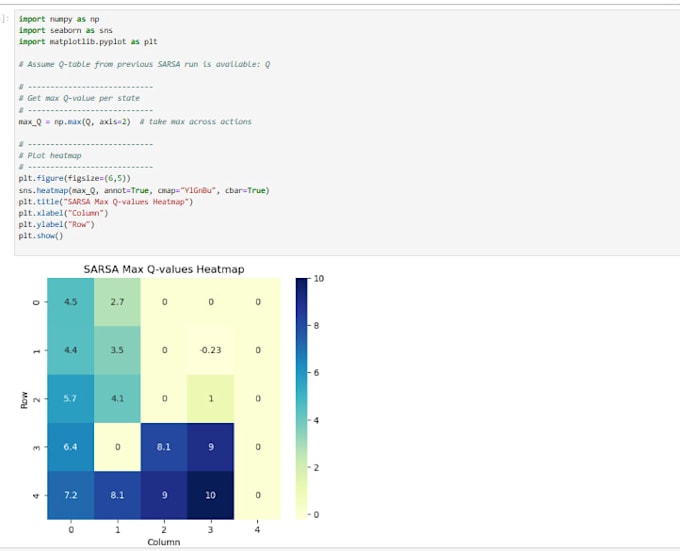The height and width of the screenshot is (551, 680).
Task: Click the 'plt.ylabel("Row")' code line
Action: coord(56,224)
